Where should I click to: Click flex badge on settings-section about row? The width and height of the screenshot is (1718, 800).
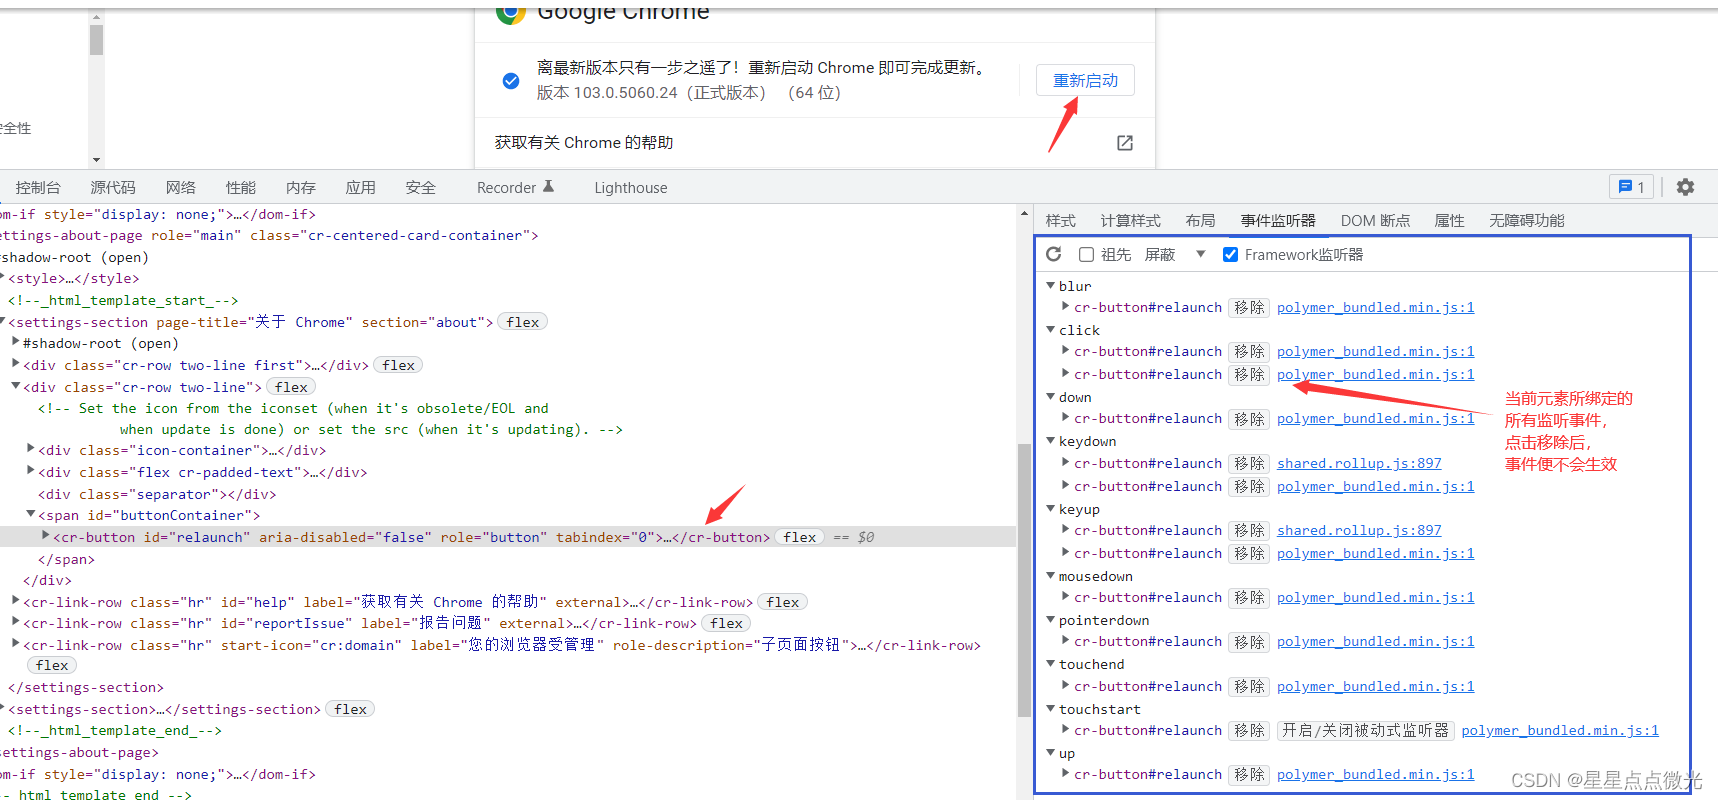(x=522, y=322)
